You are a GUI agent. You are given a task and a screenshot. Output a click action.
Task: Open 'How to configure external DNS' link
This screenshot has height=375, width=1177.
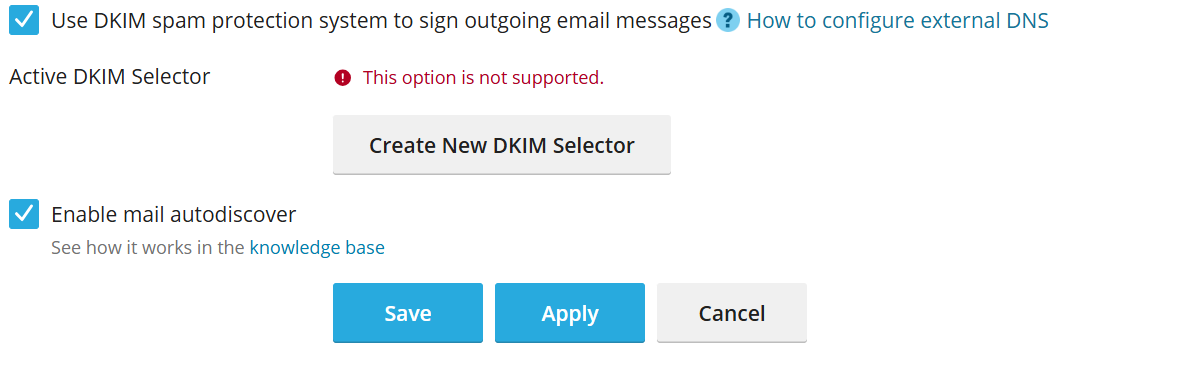pos(897,21)
